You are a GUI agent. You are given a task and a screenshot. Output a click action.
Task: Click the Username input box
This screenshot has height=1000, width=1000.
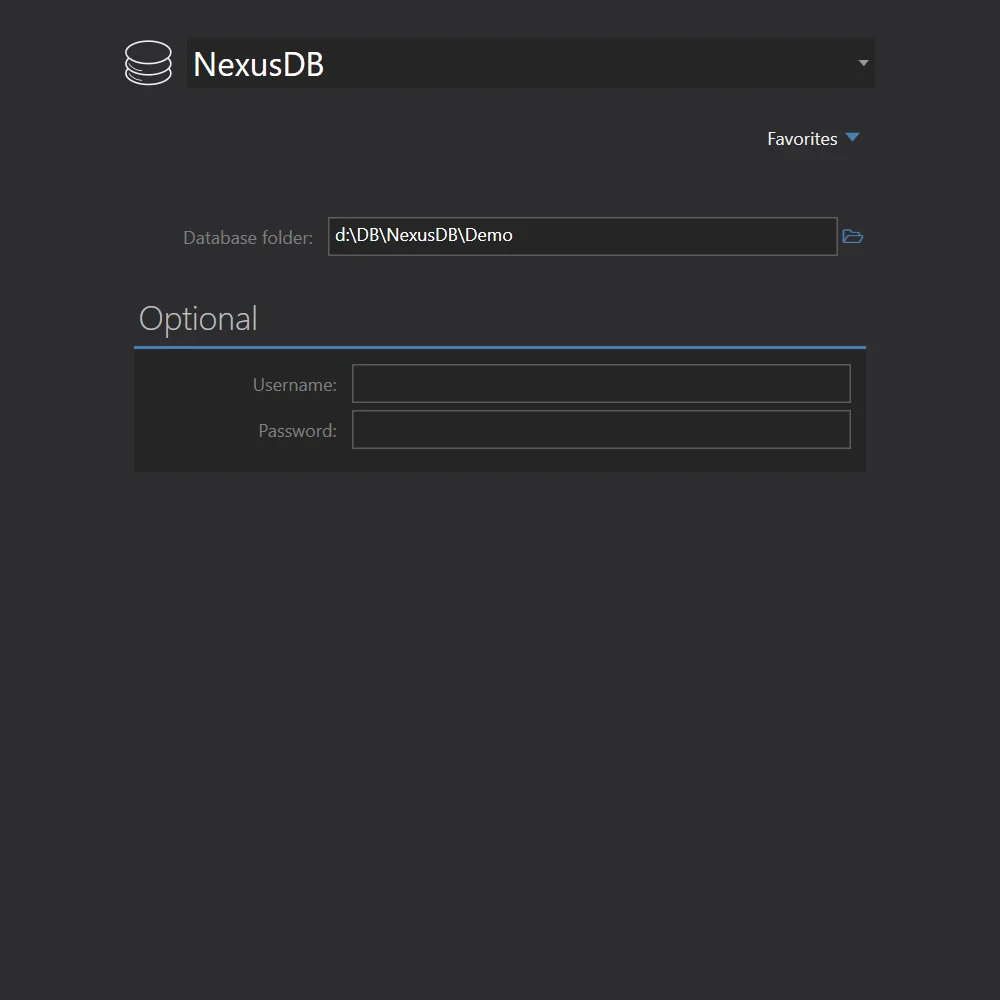(600, 383)
